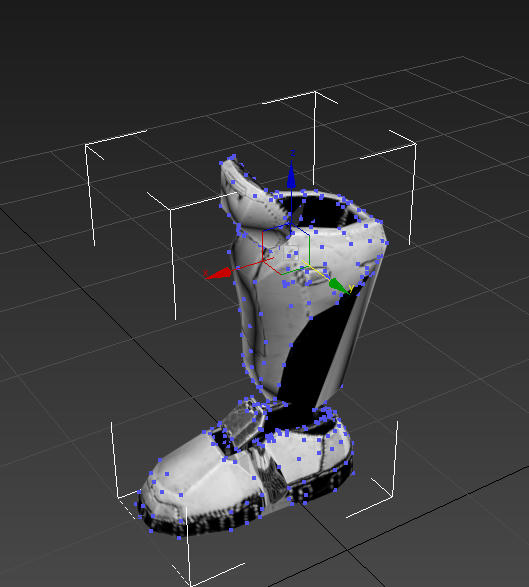Click the green Y axis arrowhead

click(339, 286)
